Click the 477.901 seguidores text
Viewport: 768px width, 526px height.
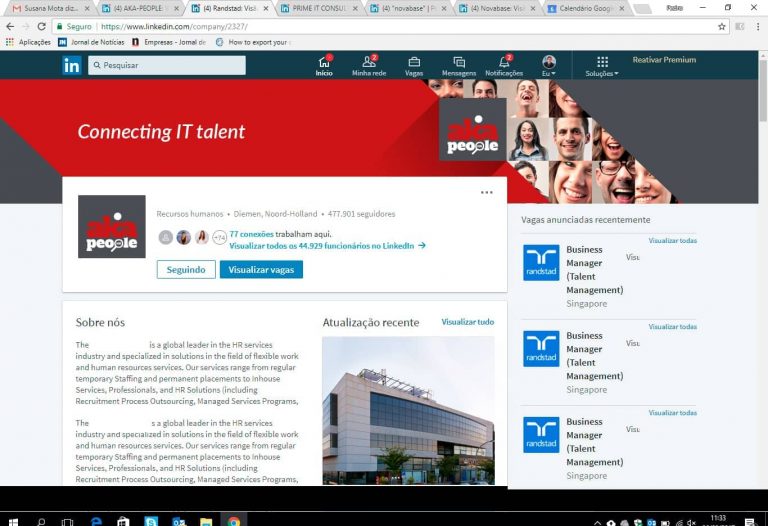pos(361,214)
